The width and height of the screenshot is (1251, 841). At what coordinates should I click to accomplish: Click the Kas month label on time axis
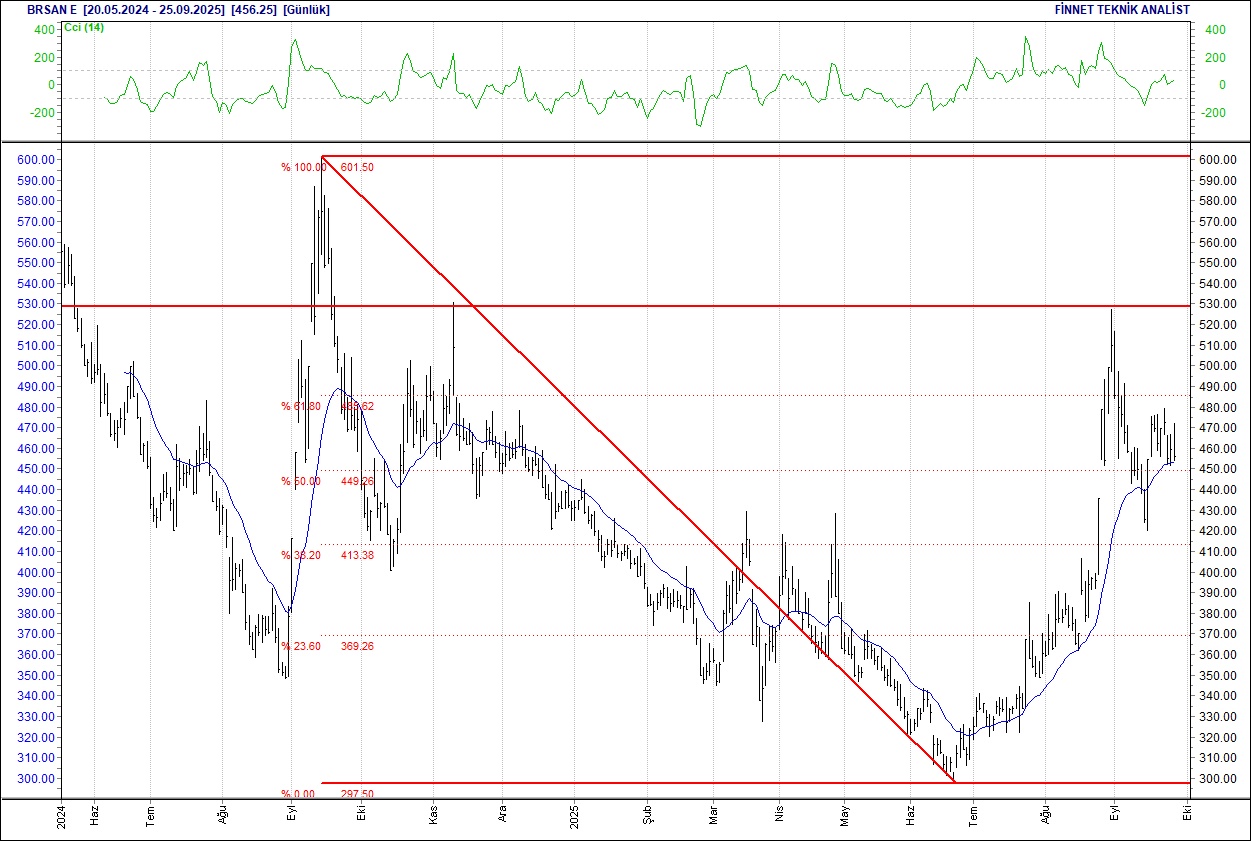tap(435, 814)
